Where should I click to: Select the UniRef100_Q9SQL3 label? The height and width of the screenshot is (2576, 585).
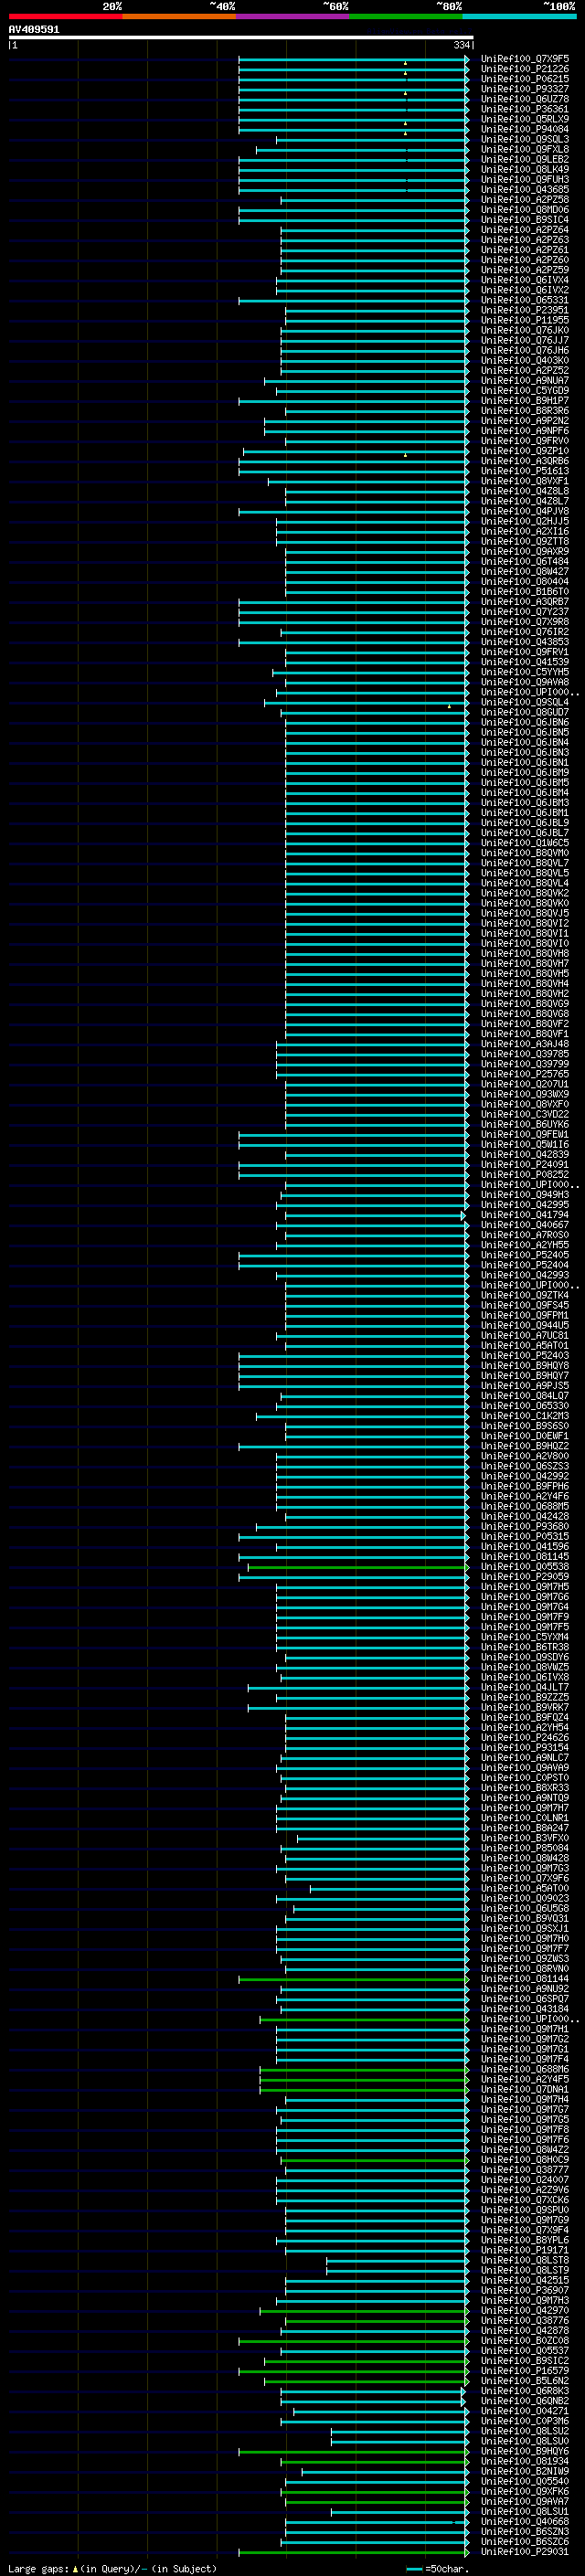(525, 140)
